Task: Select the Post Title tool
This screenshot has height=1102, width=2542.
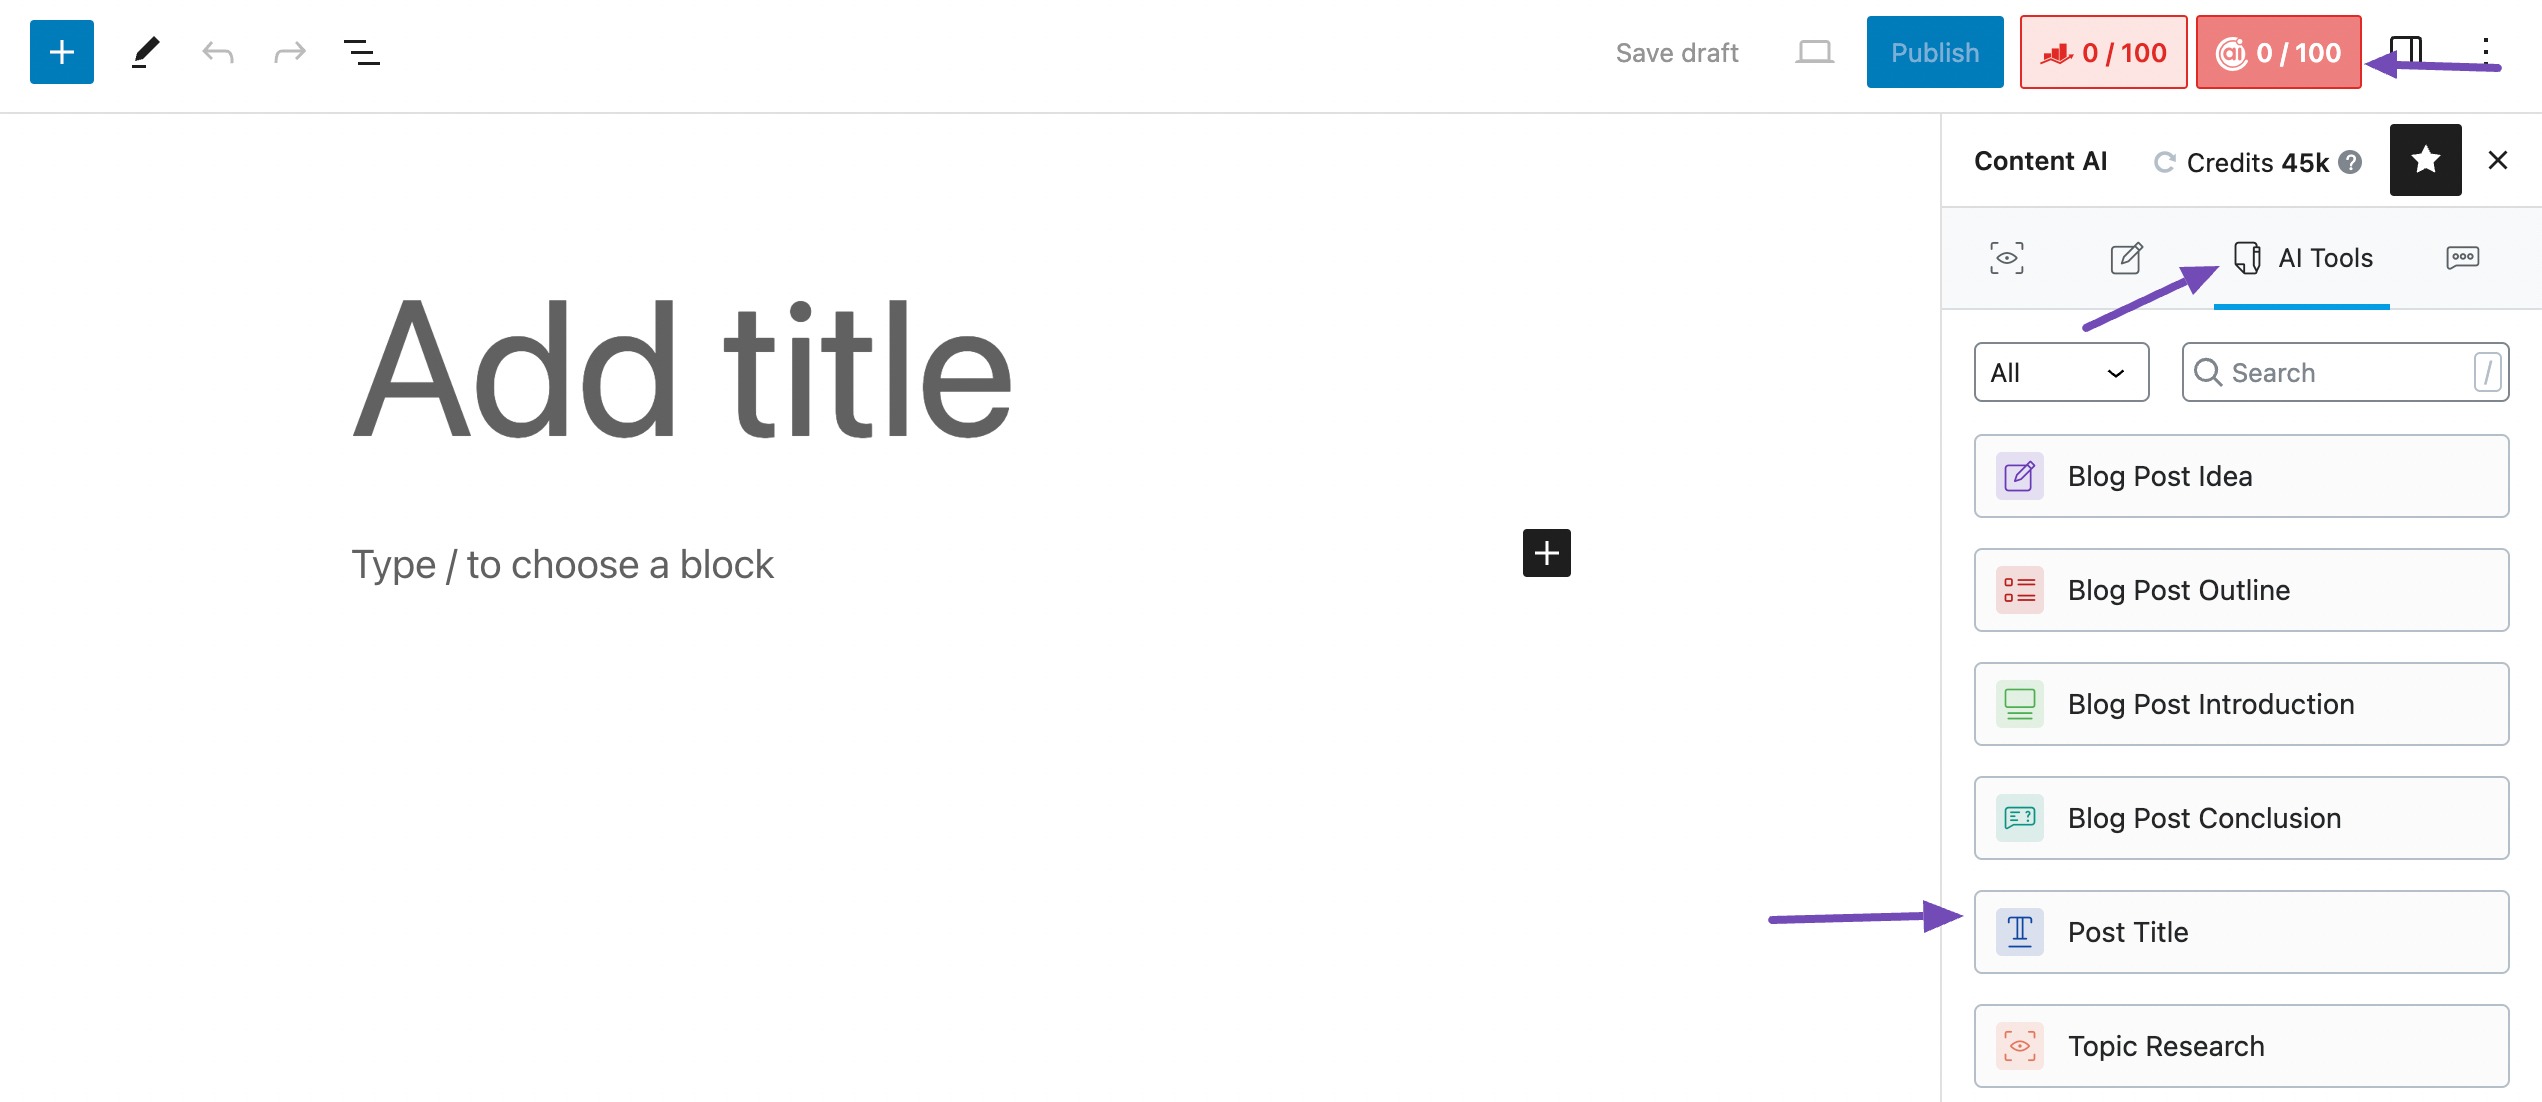Action: point(2241,932)
